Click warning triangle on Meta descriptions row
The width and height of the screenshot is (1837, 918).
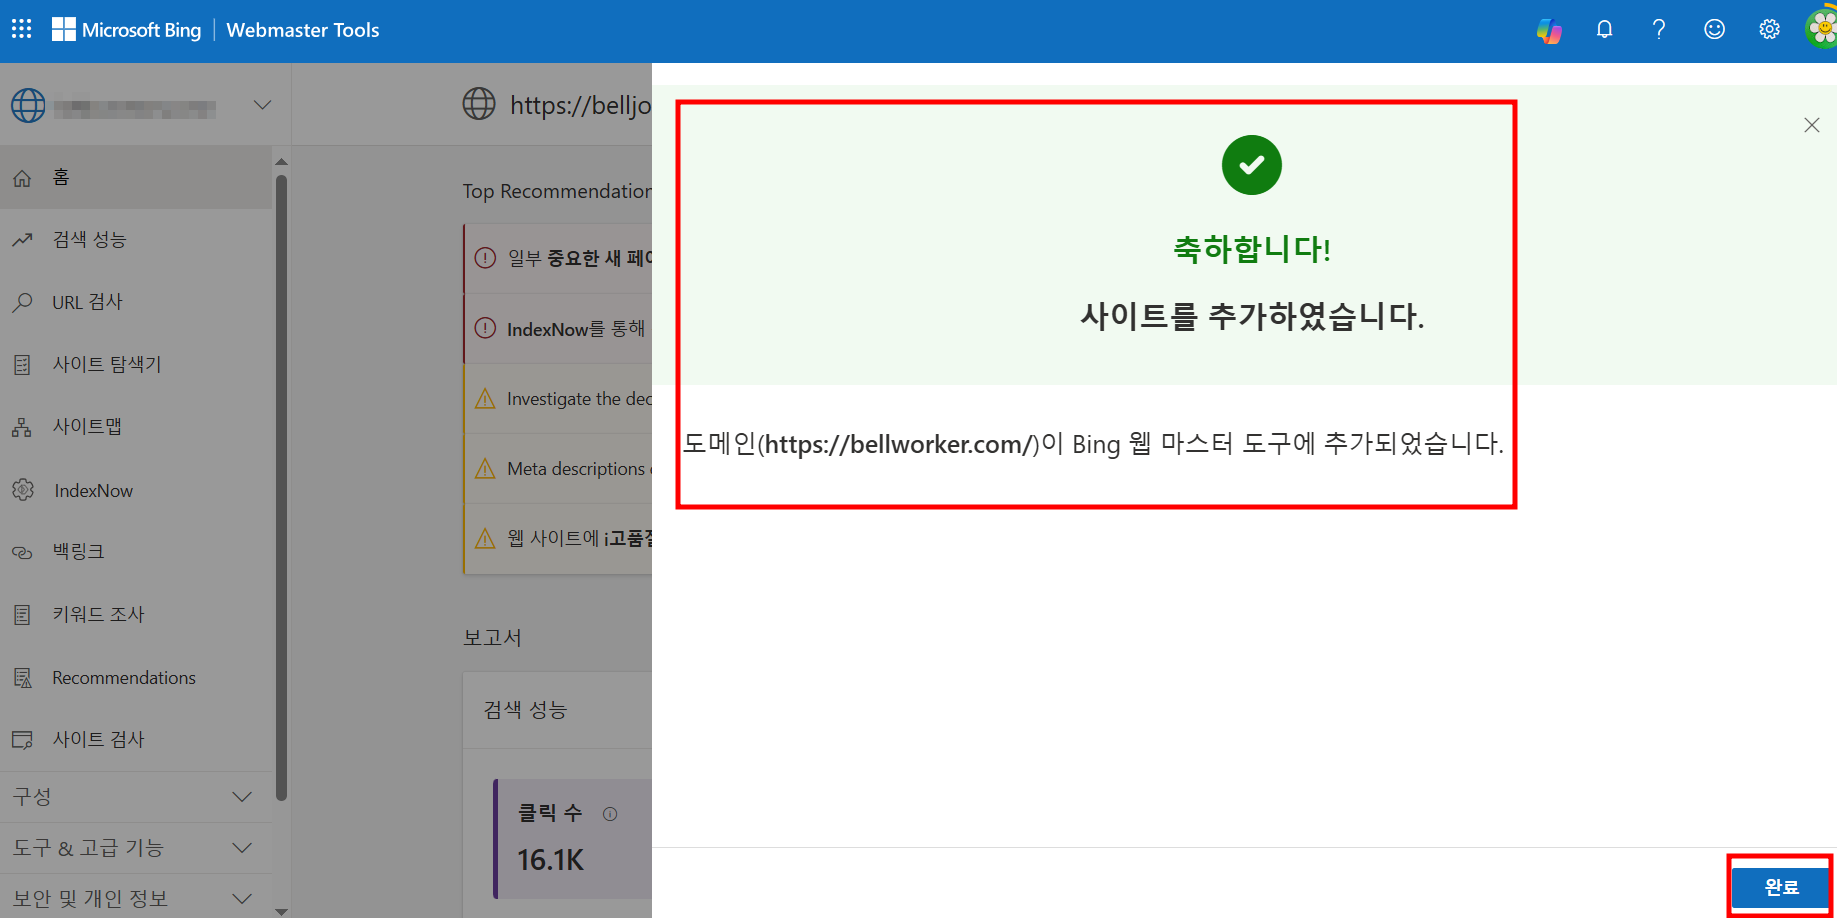[x=485, y=468]
